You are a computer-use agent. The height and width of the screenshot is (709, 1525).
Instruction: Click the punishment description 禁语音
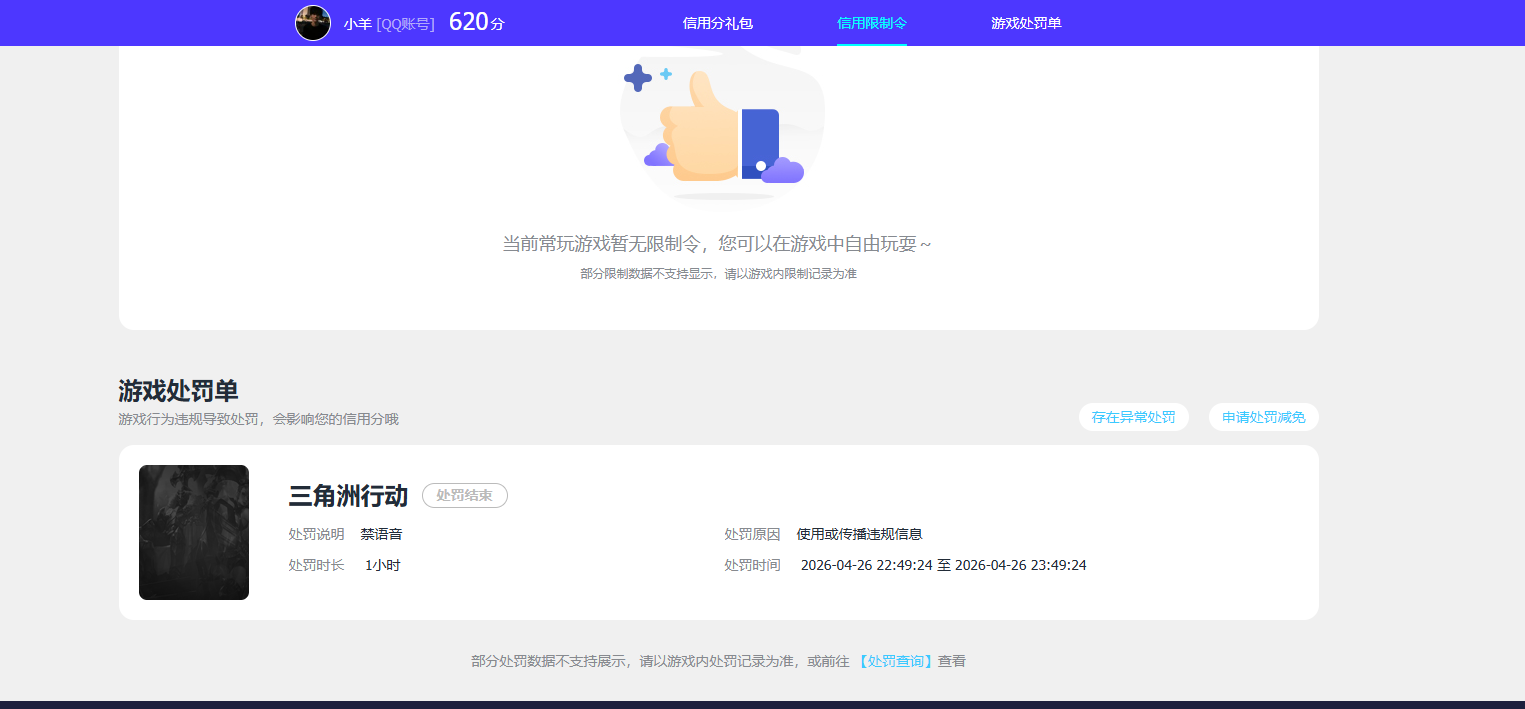point(382,534)
